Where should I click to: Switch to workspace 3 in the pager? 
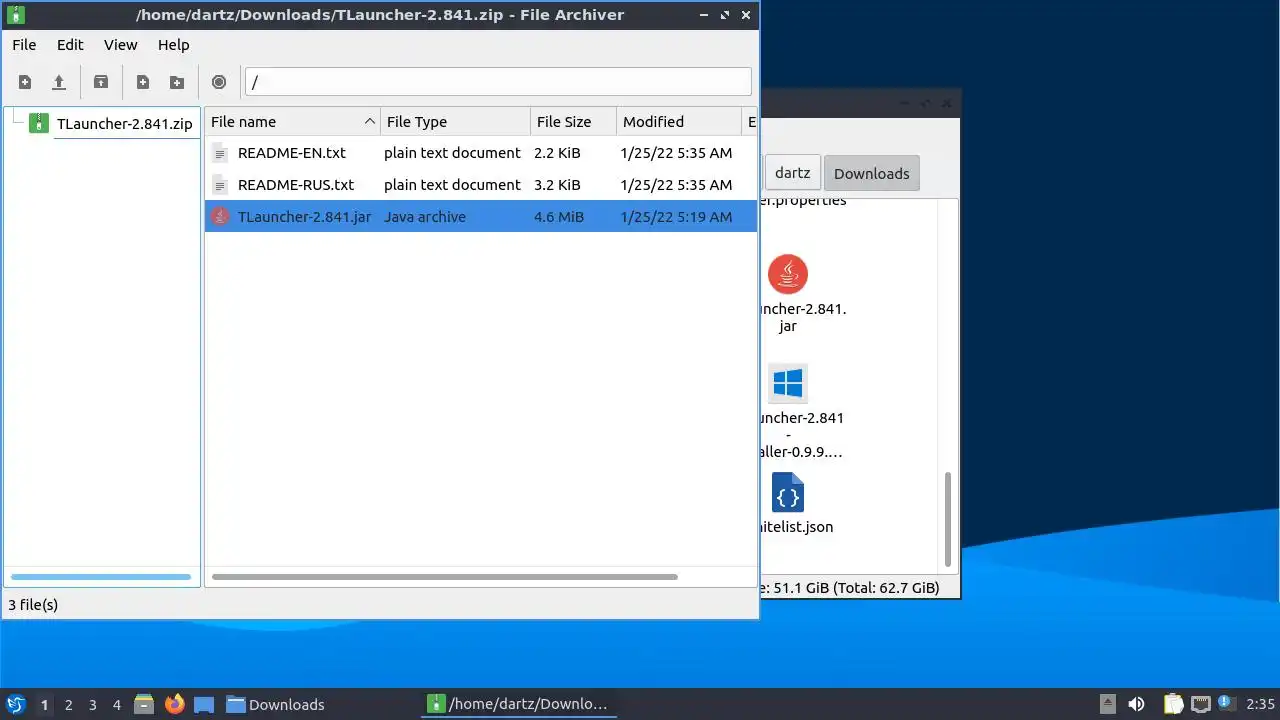click(x=92, y=705)
